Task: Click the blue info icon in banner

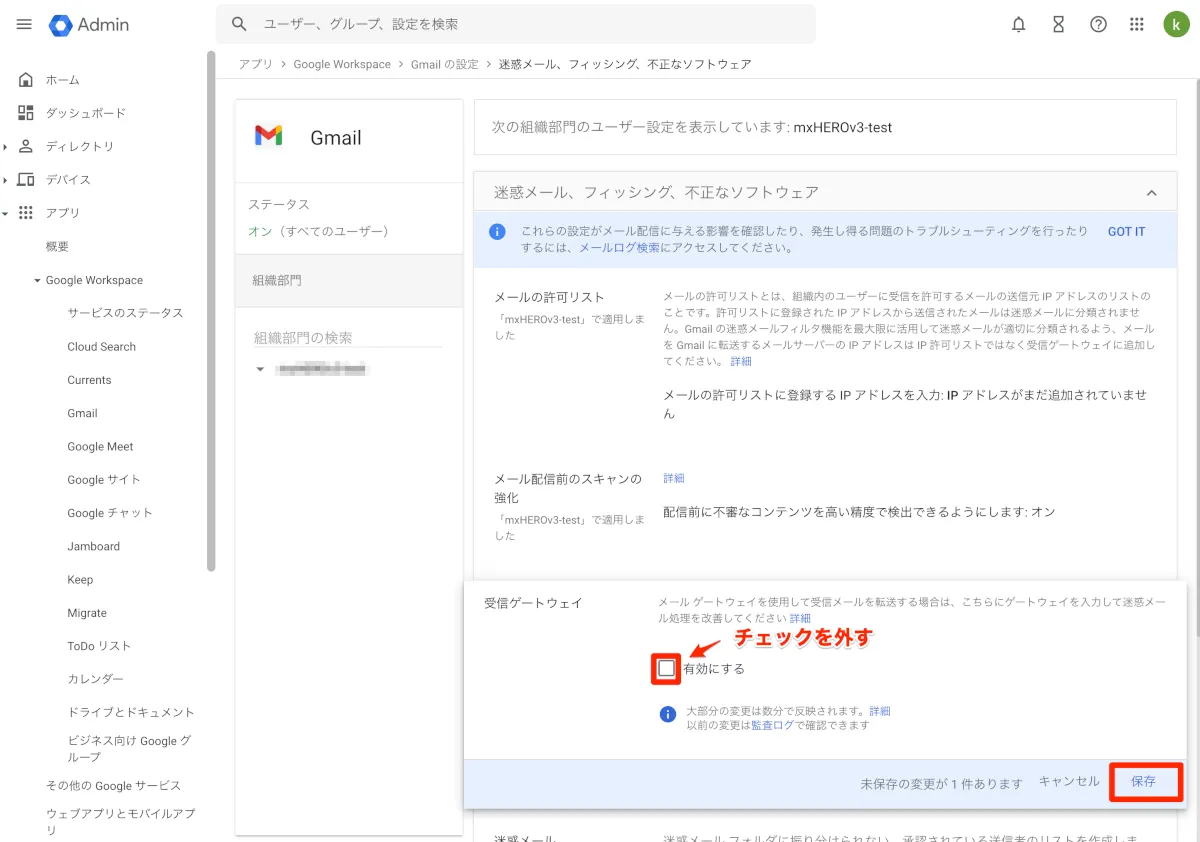Action: click(497, 232)
